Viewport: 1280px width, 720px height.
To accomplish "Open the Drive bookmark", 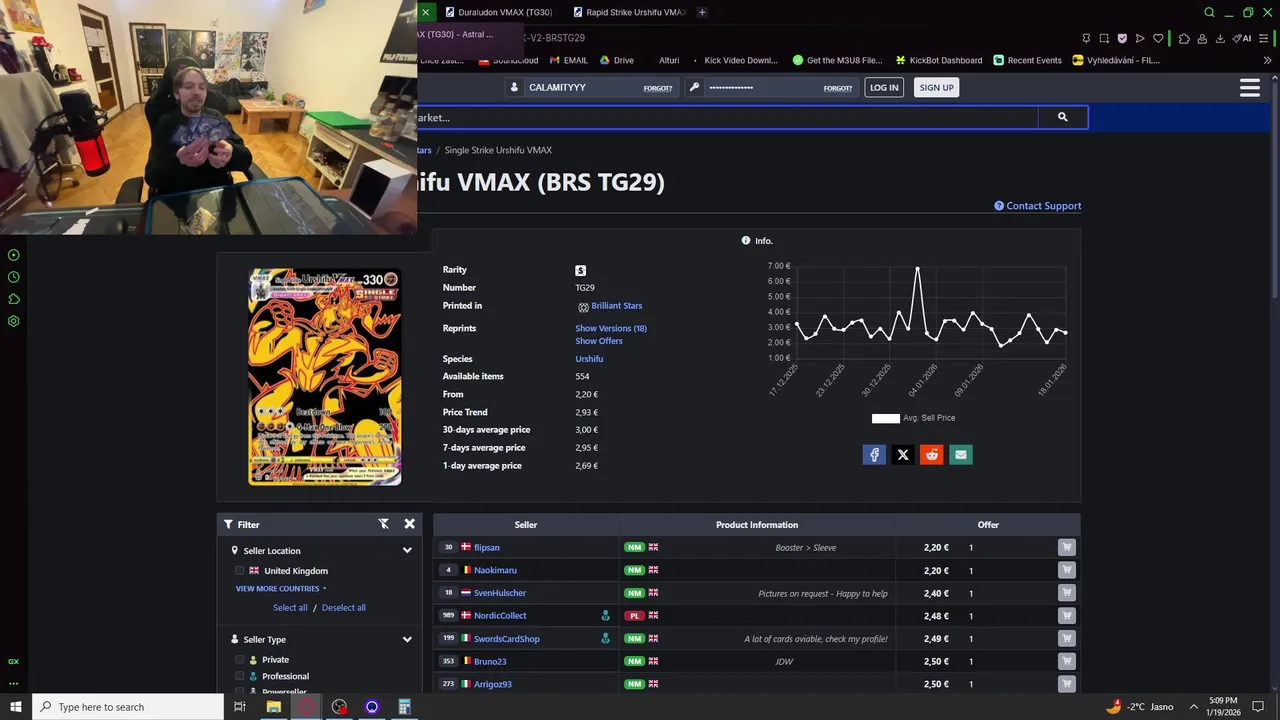I will pyautogui.click(x=616, y=60).
